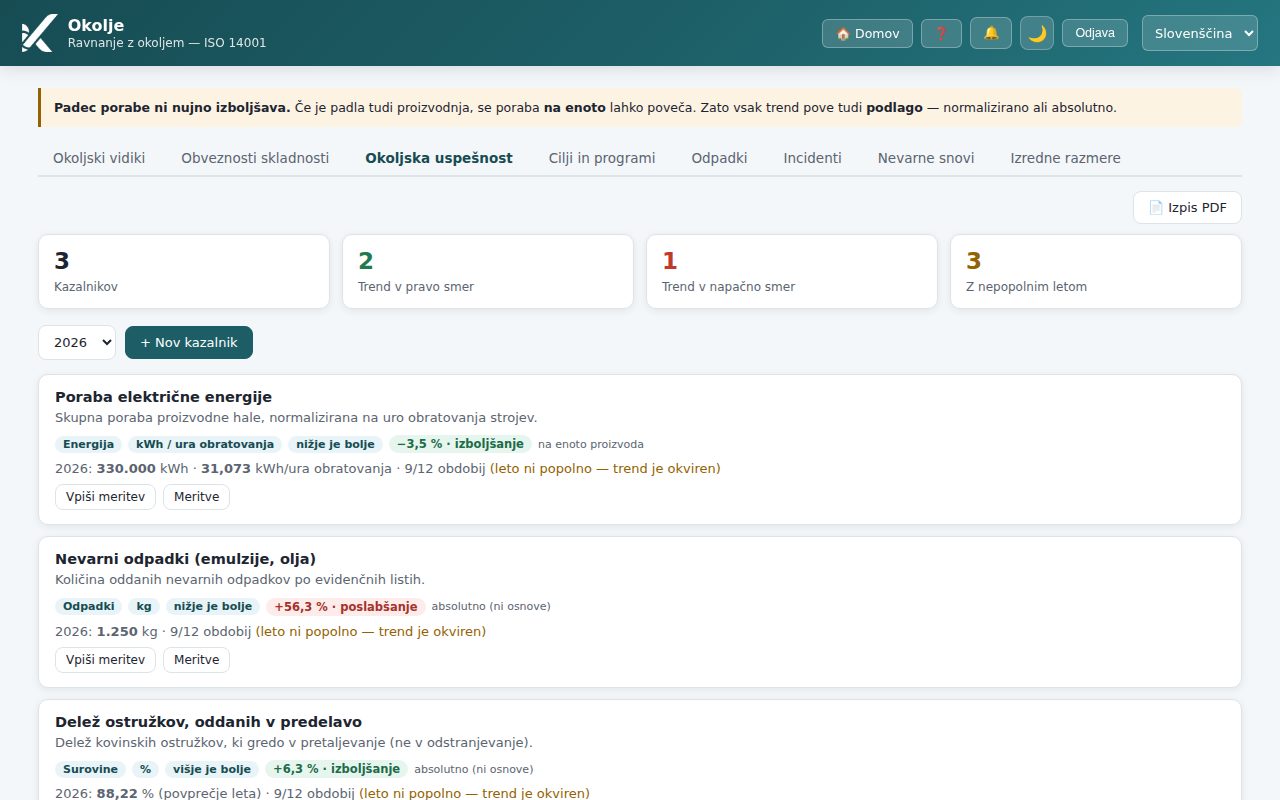This screenshot has width=1280, height=800.
Task: Open help via the question mark icon
Action: point(941,33)
